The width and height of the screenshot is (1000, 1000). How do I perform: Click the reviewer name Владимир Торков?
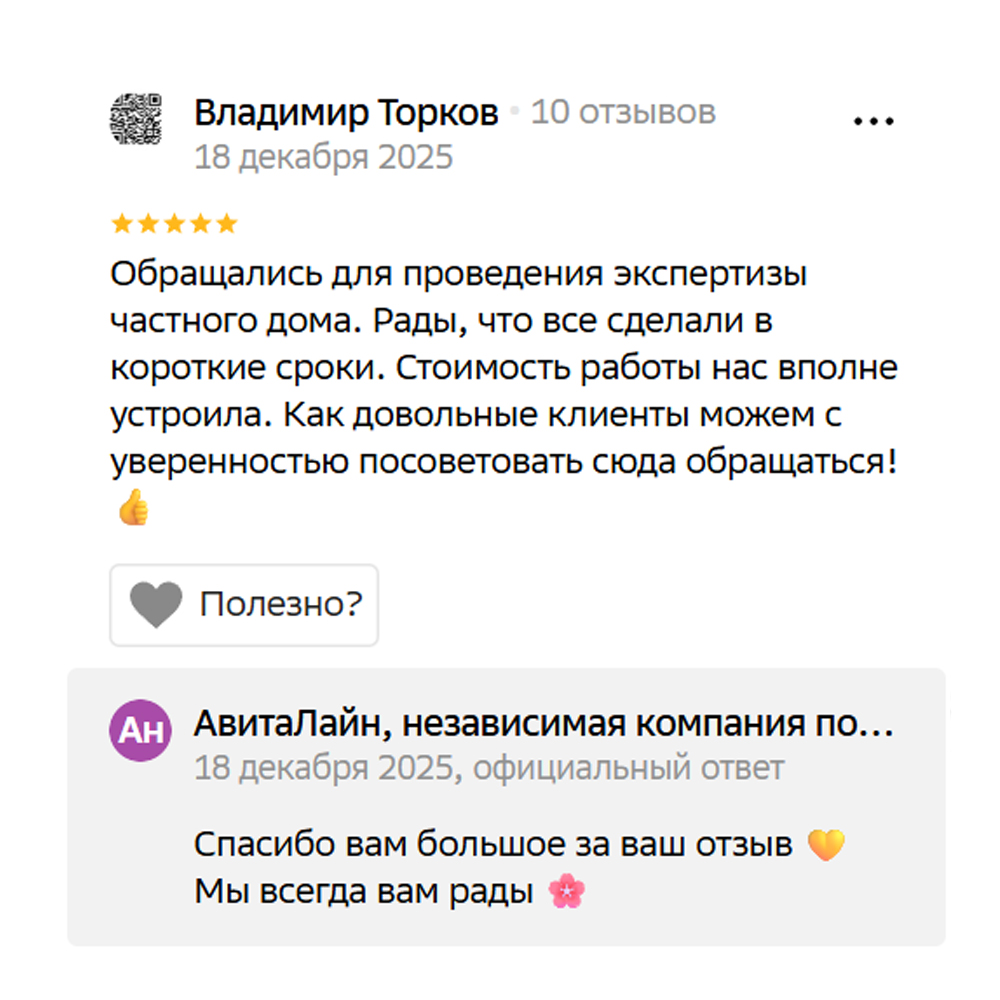(345, 114)
